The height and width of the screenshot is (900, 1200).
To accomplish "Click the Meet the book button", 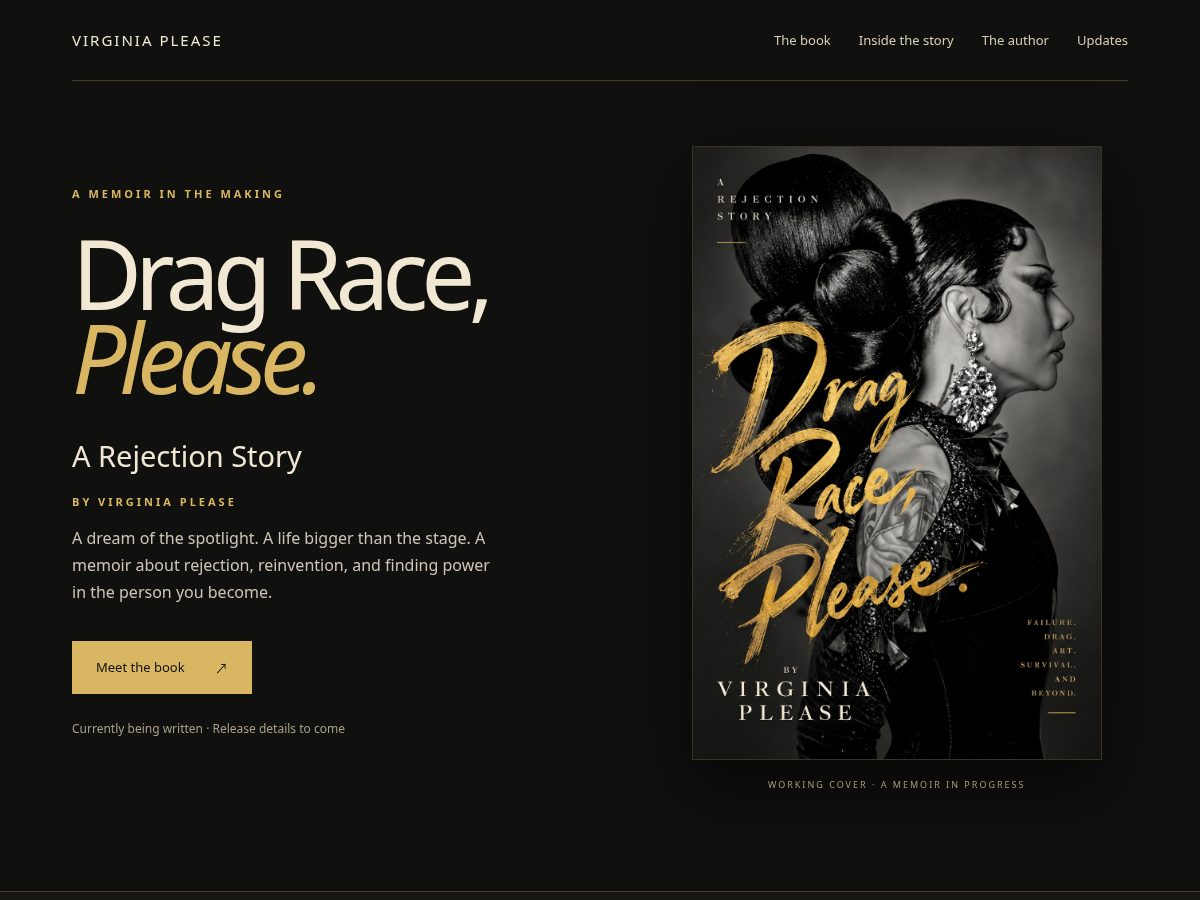I will pyautogui.click(x=162, y=667).
